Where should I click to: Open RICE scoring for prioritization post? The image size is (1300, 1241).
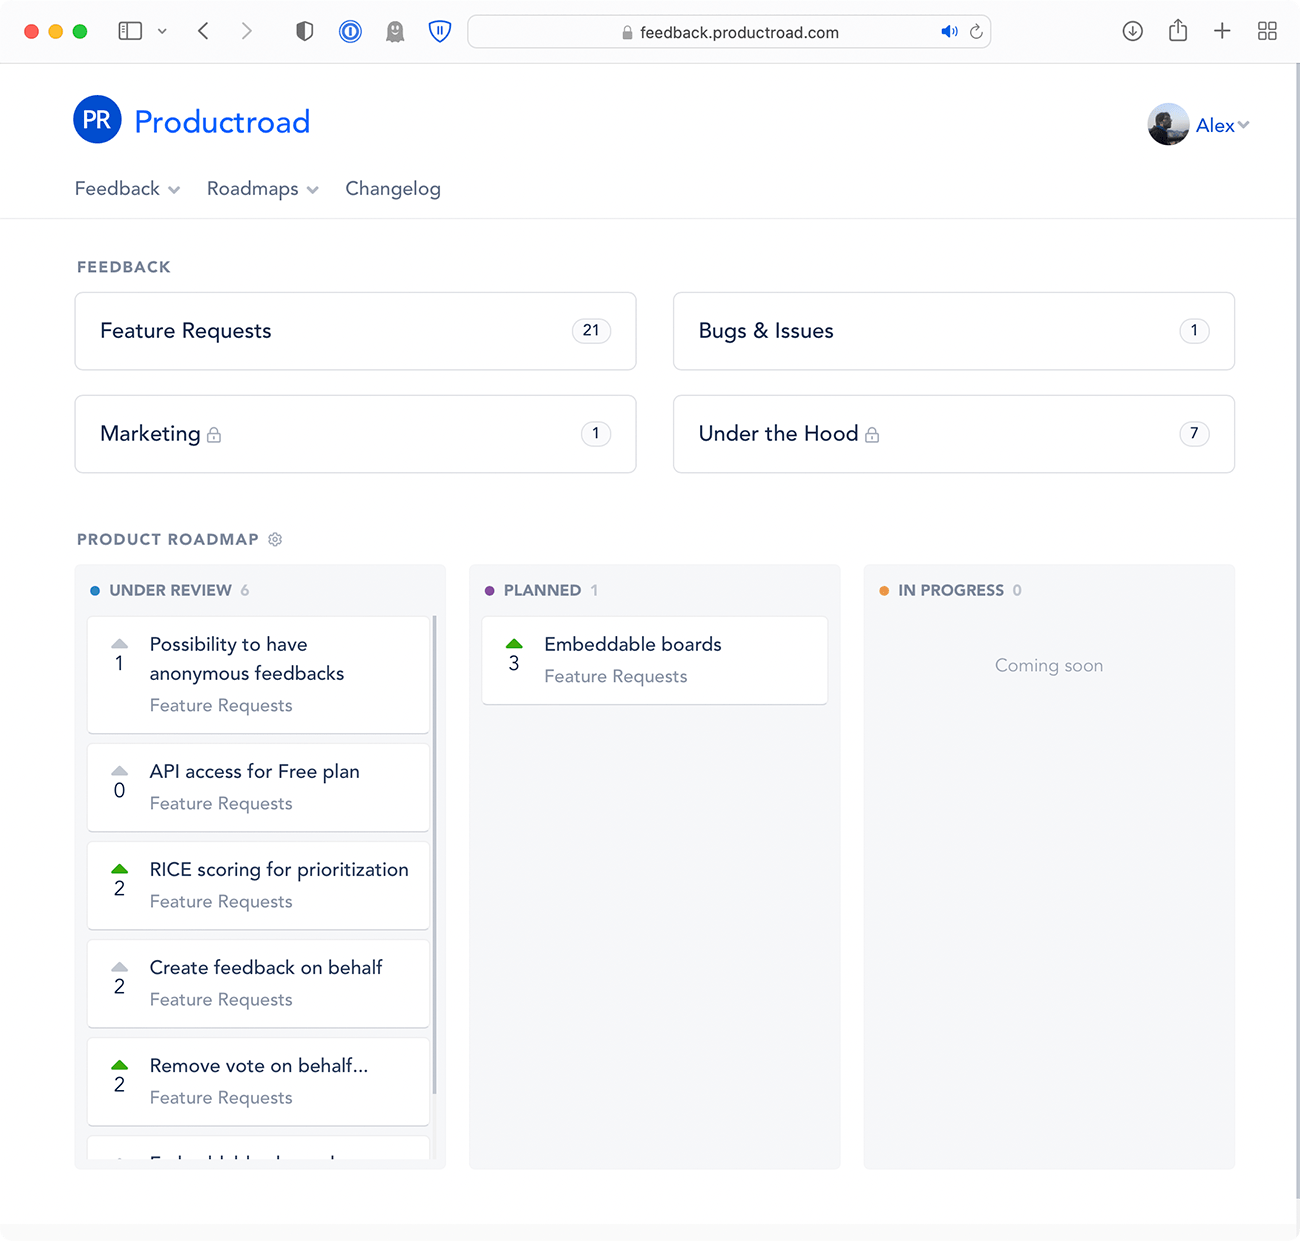[x=279, y=869]
